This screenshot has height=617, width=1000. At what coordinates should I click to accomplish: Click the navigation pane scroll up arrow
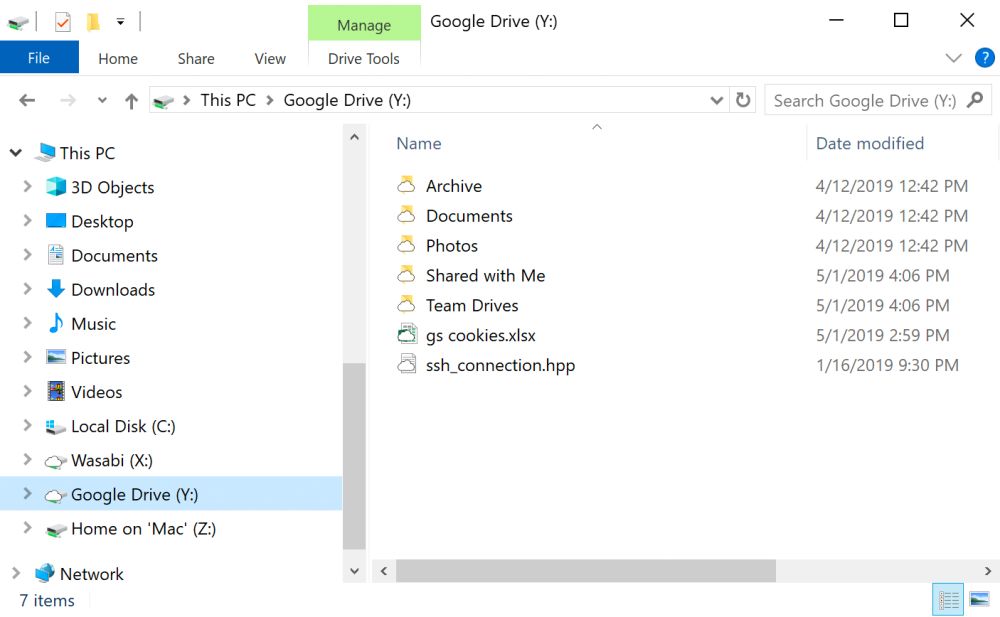355,137
